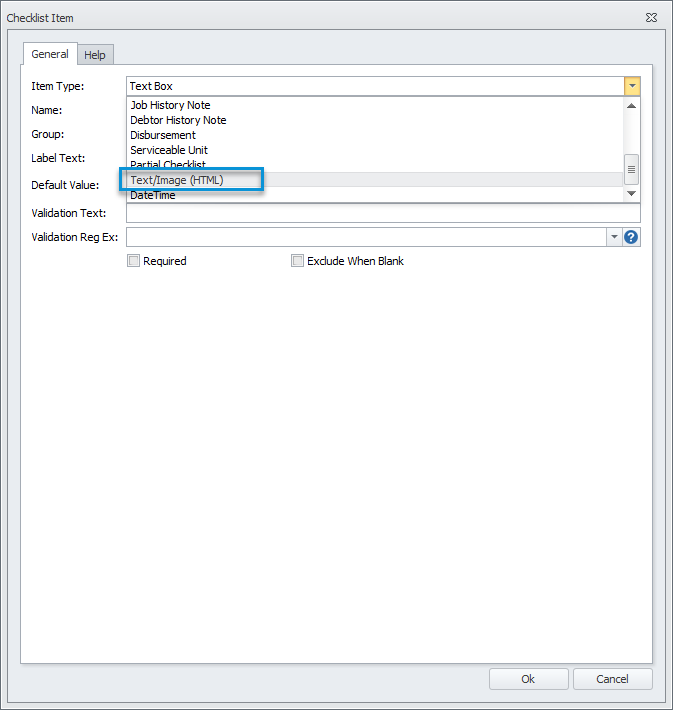
Task: Select DateTime item type option
Action: point(375,195)
